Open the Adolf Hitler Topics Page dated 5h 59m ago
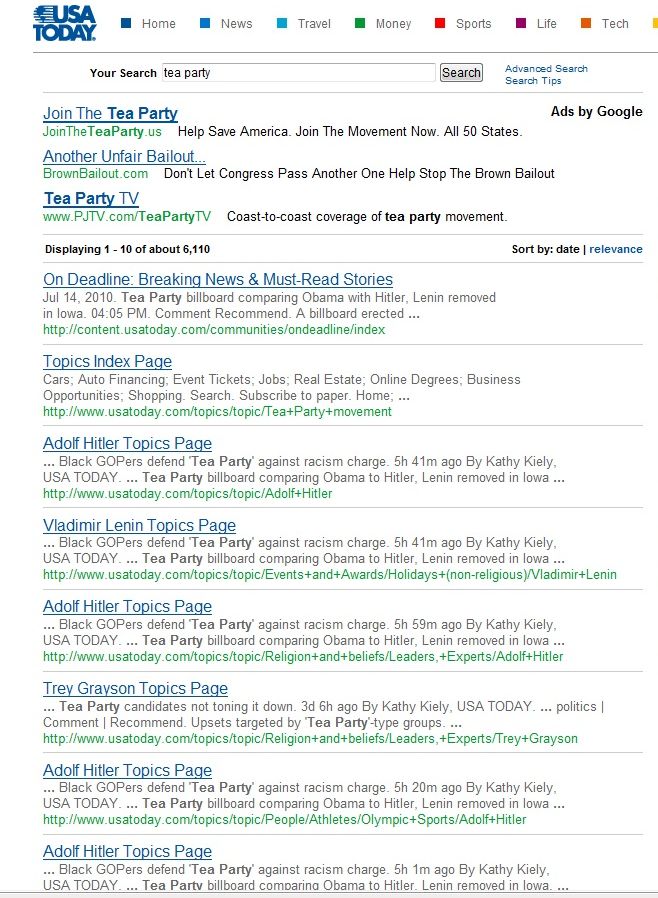658x898 pixels. point(128,606)
